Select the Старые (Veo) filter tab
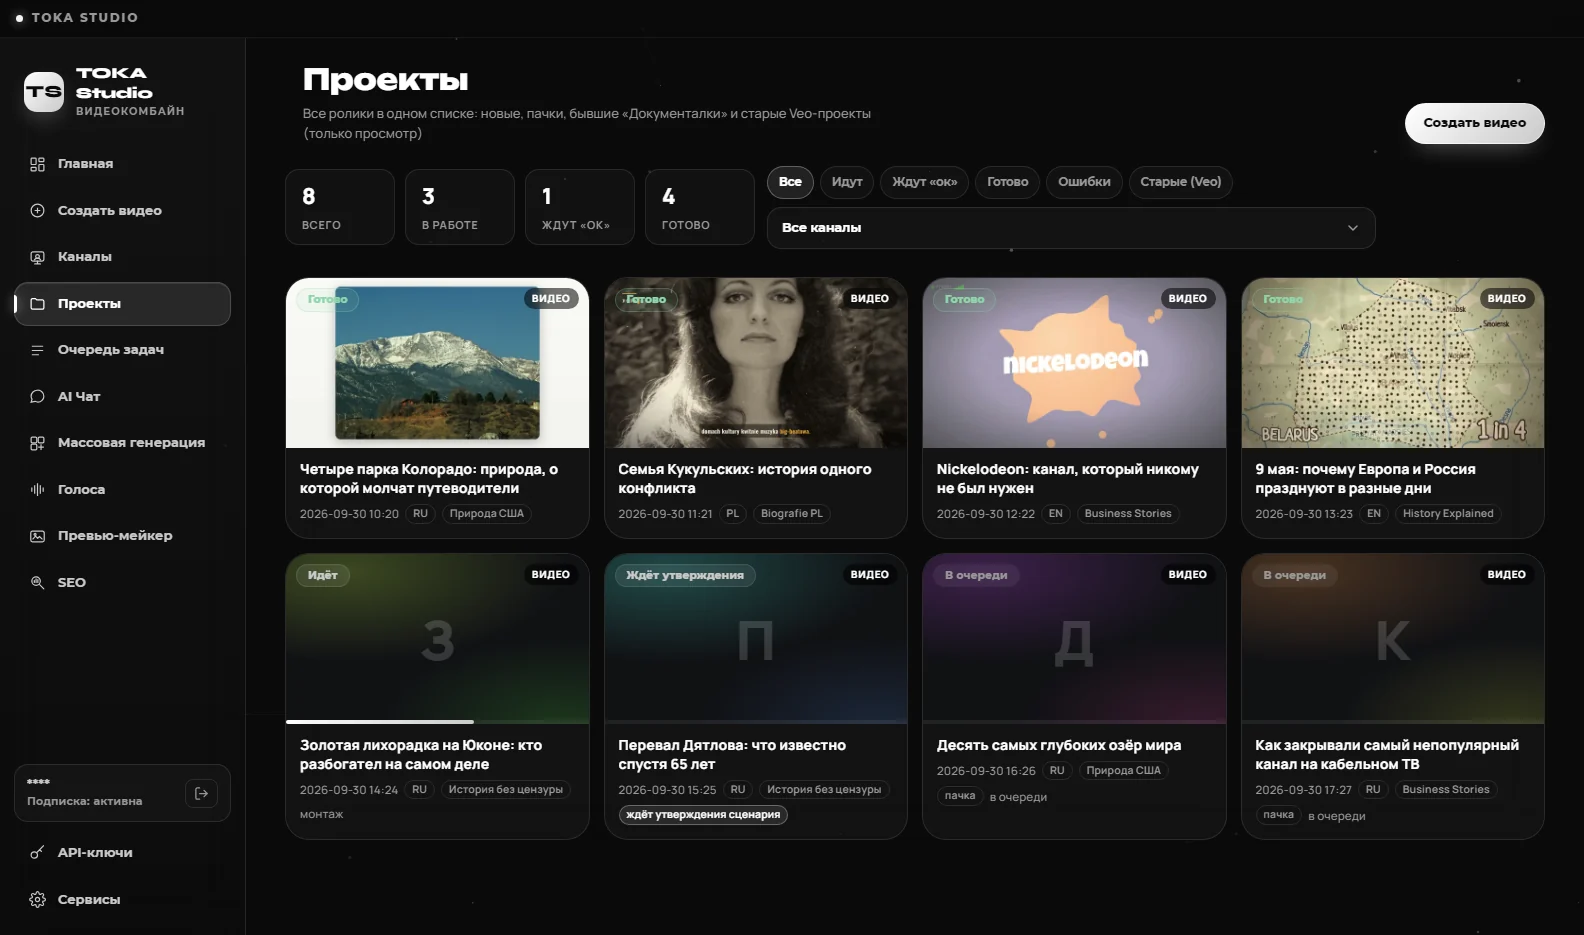The width and height of the screenshot is (1584, 935). 1180,182
